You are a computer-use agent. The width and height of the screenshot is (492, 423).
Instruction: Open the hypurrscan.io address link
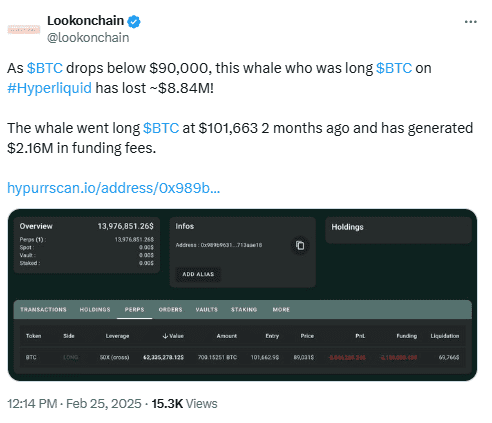point(113,188)
